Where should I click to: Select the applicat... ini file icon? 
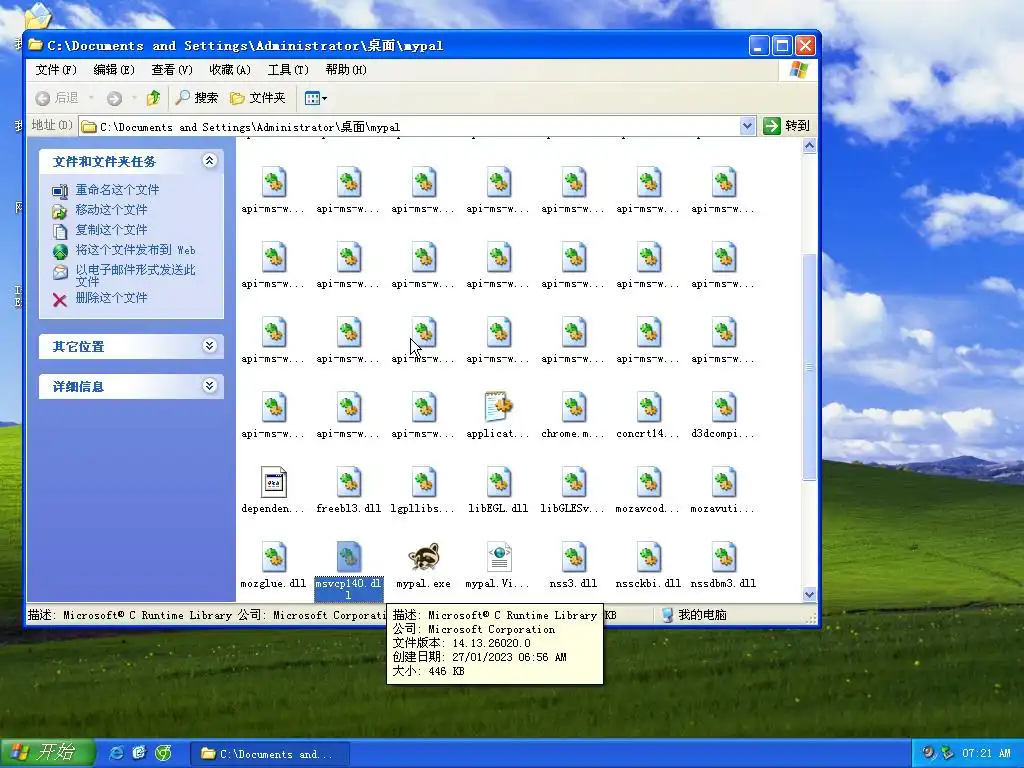click(x=499, y=407)
